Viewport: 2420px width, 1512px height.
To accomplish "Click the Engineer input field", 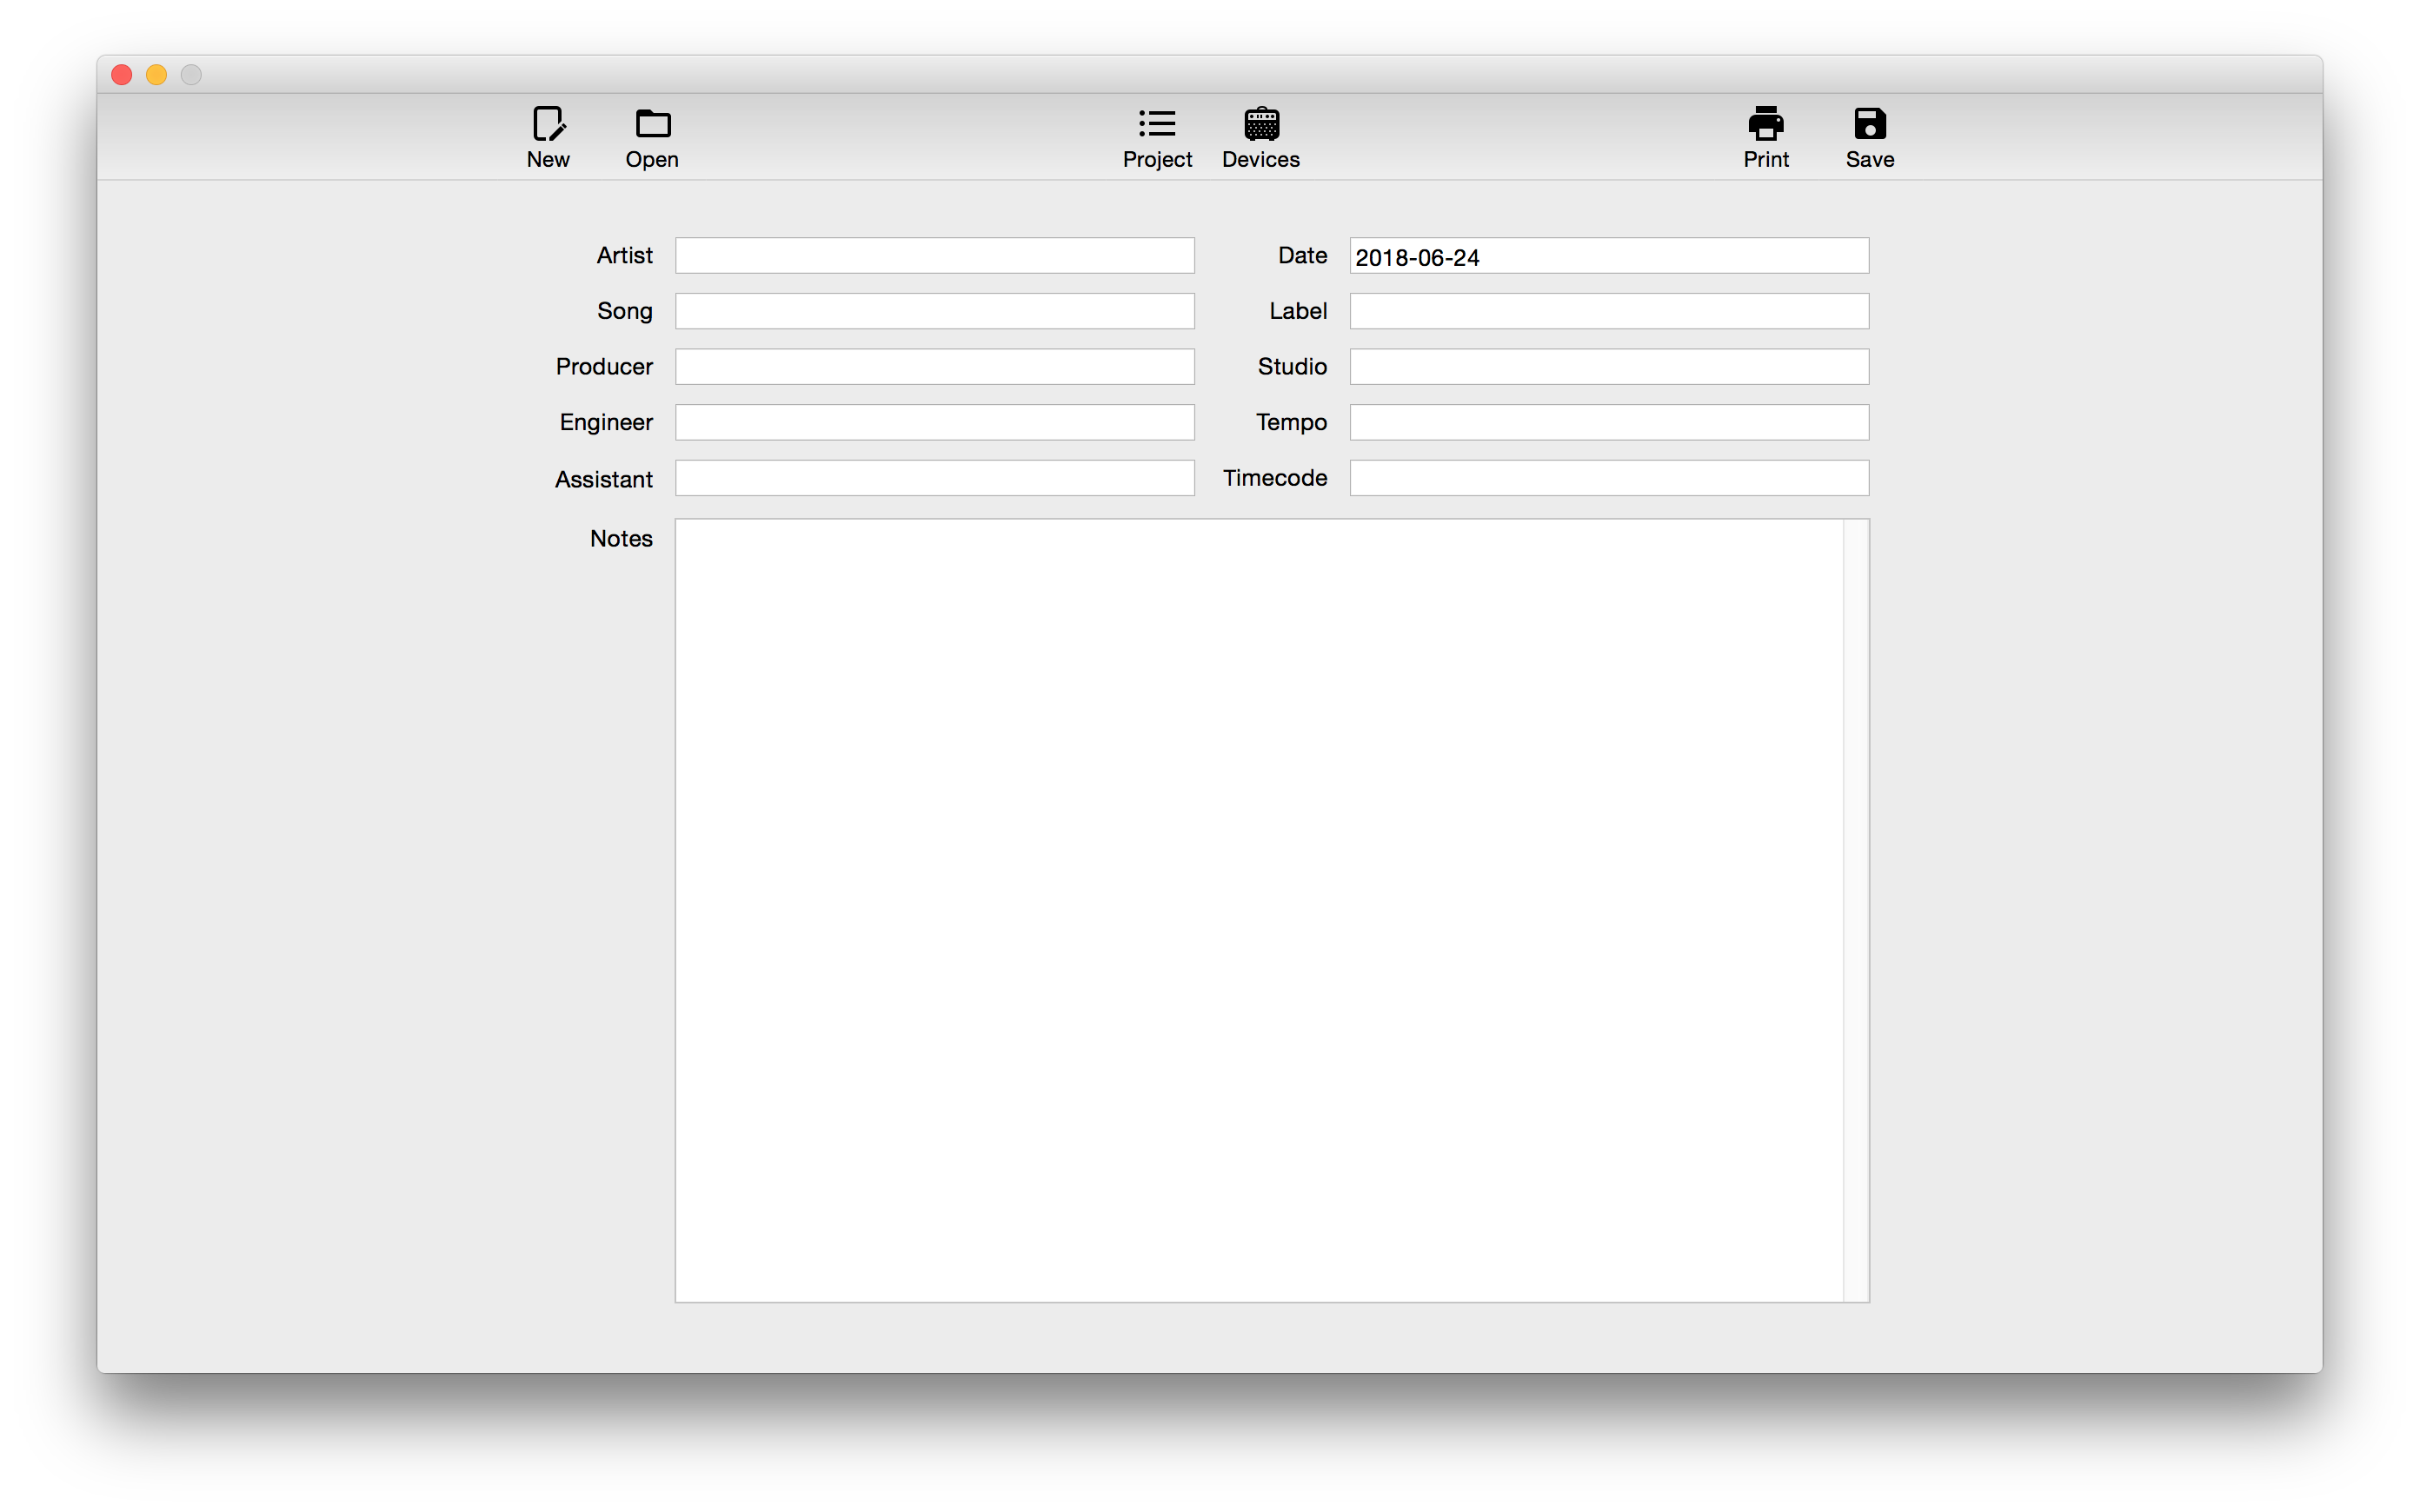I will pyautogui.click(x=934, y=422).
